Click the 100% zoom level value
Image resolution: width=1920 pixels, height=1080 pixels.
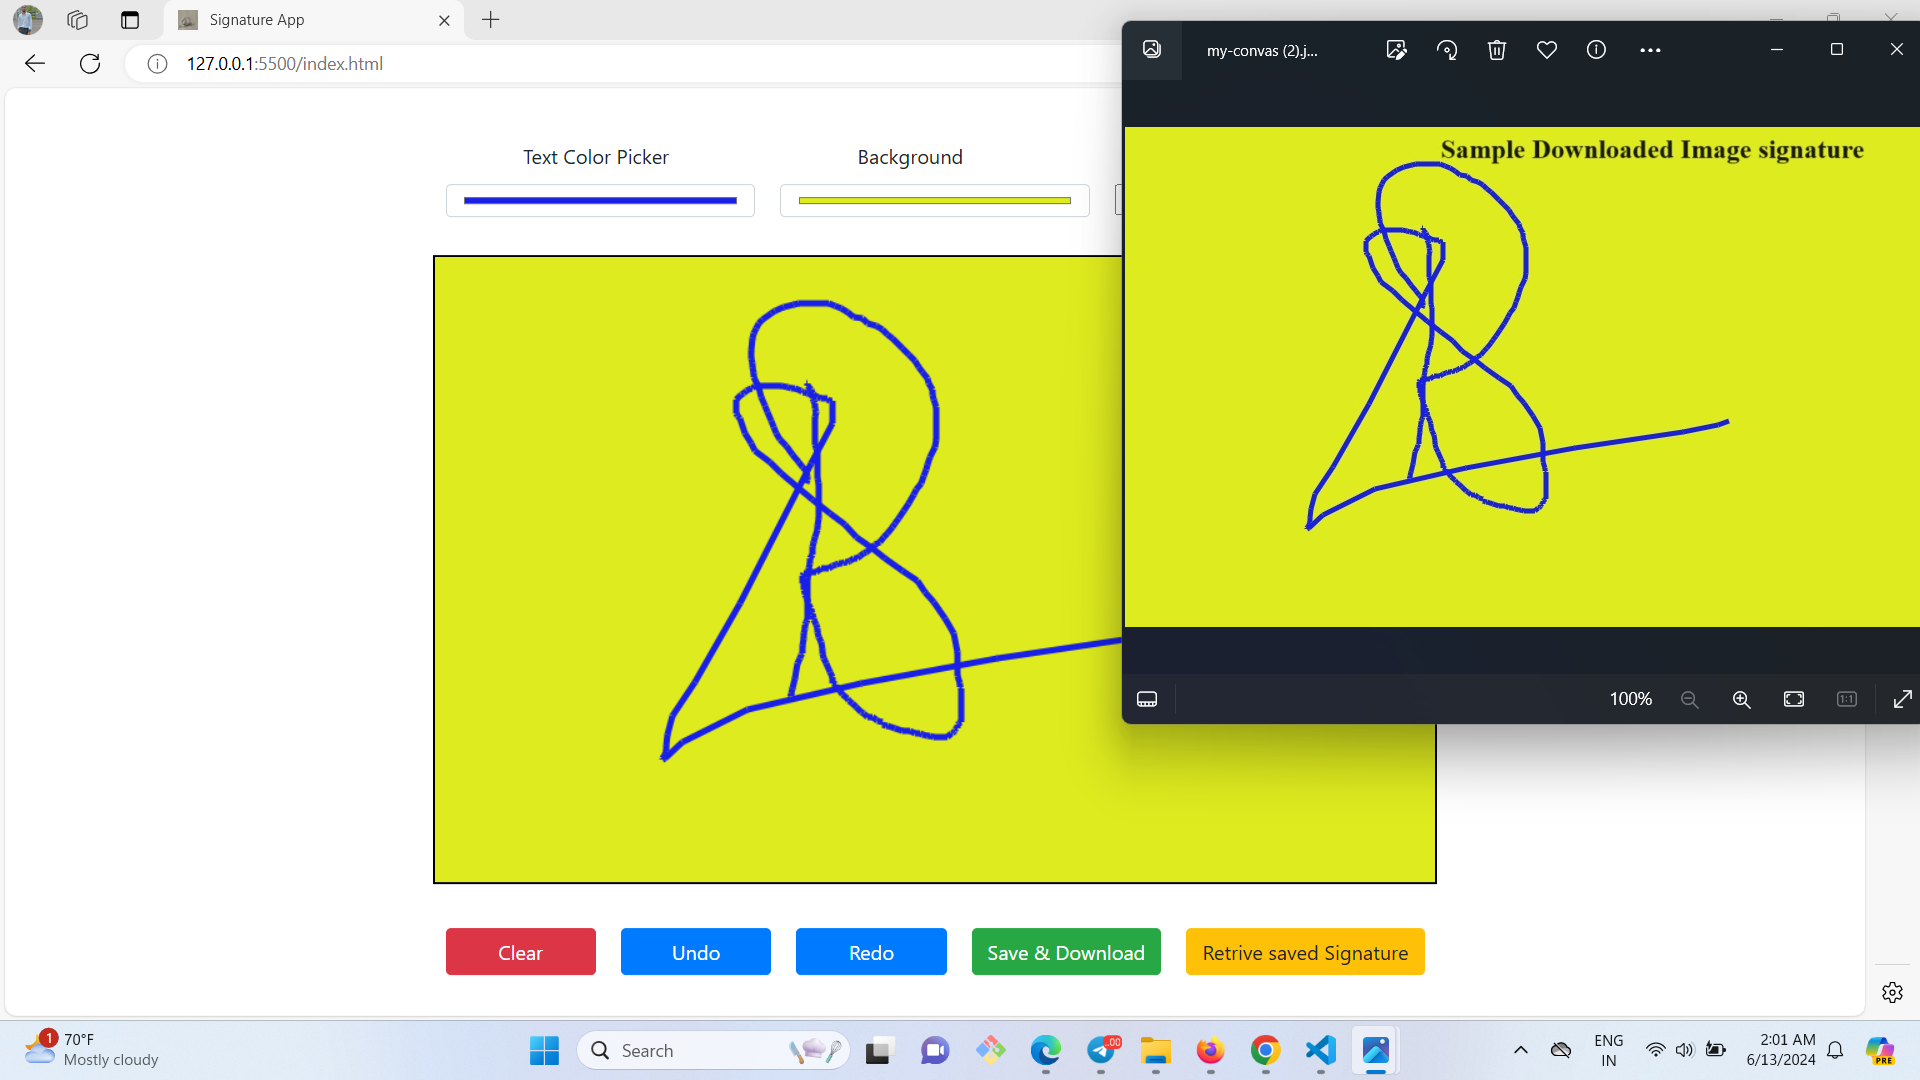click(x=1631, y=699)
